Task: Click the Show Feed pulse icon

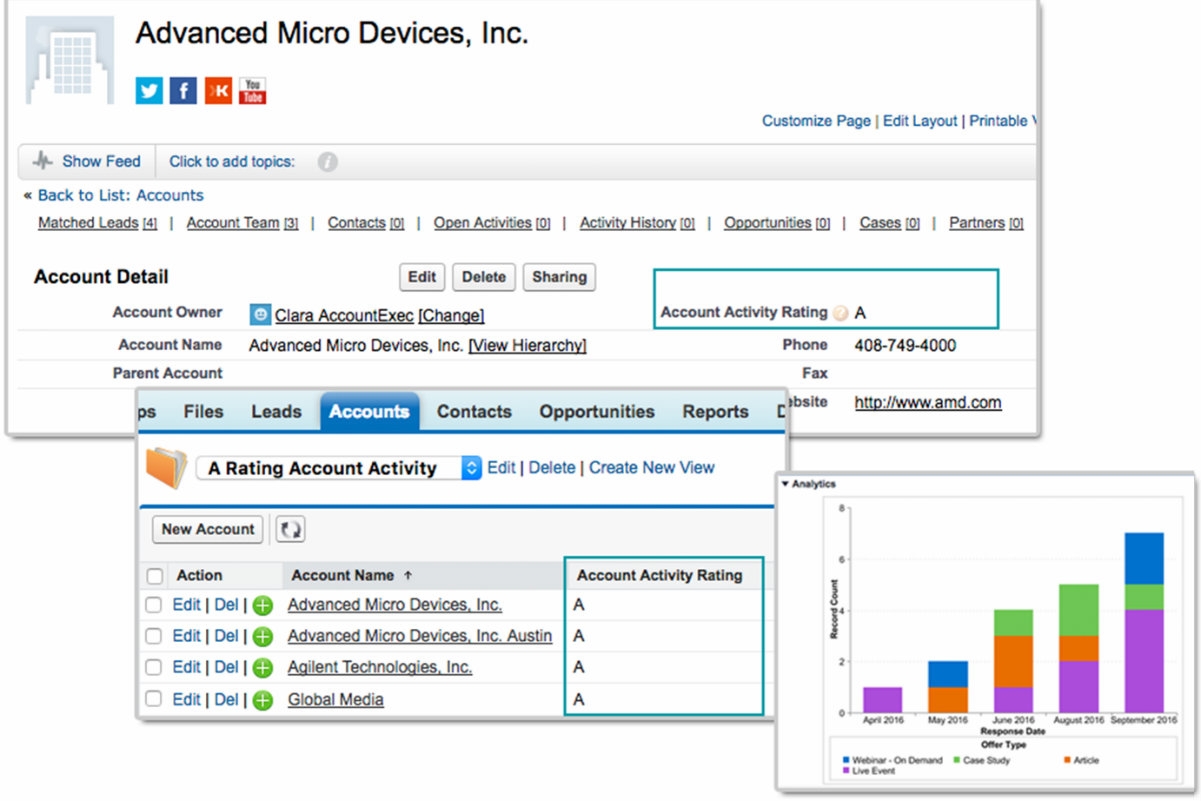Action: pyautogui.click(x=43, y=161)
